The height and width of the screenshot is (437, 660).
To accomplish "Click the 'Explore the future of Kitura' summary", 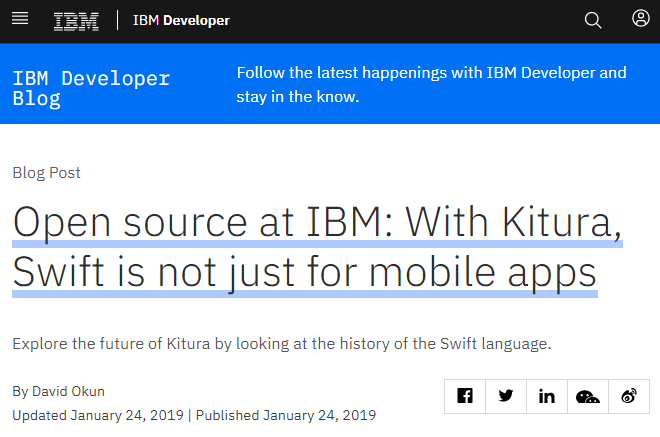I will coord(282,344).
